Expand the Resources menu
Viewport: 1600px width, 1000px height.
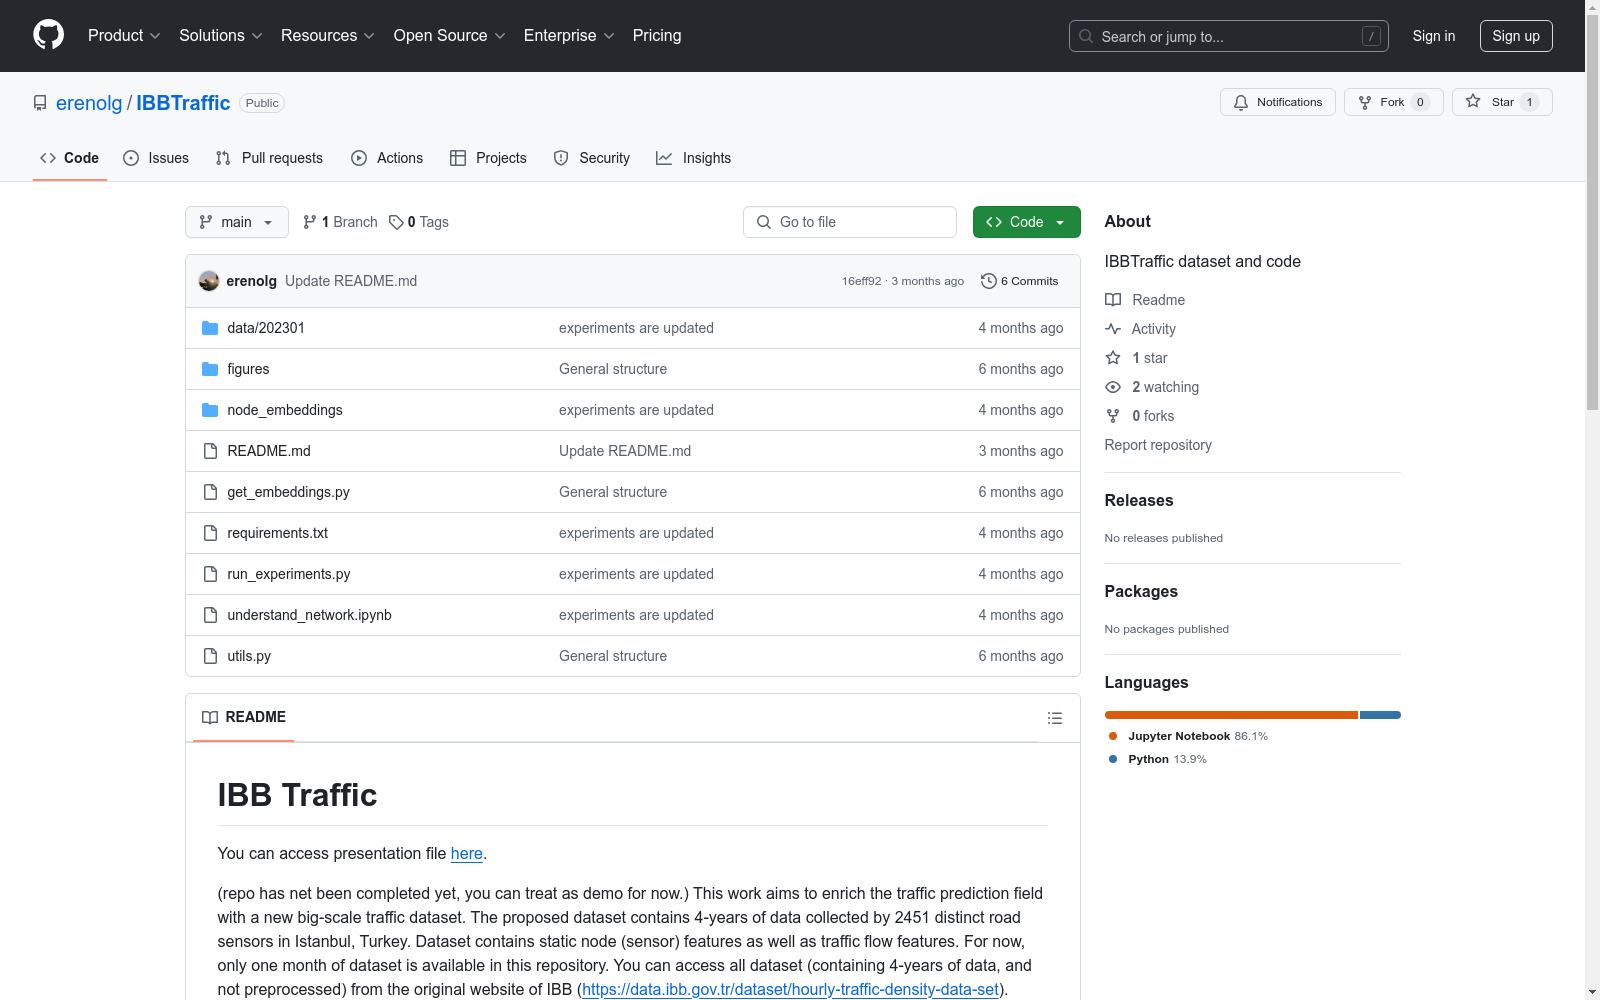[x=328, y=36]
